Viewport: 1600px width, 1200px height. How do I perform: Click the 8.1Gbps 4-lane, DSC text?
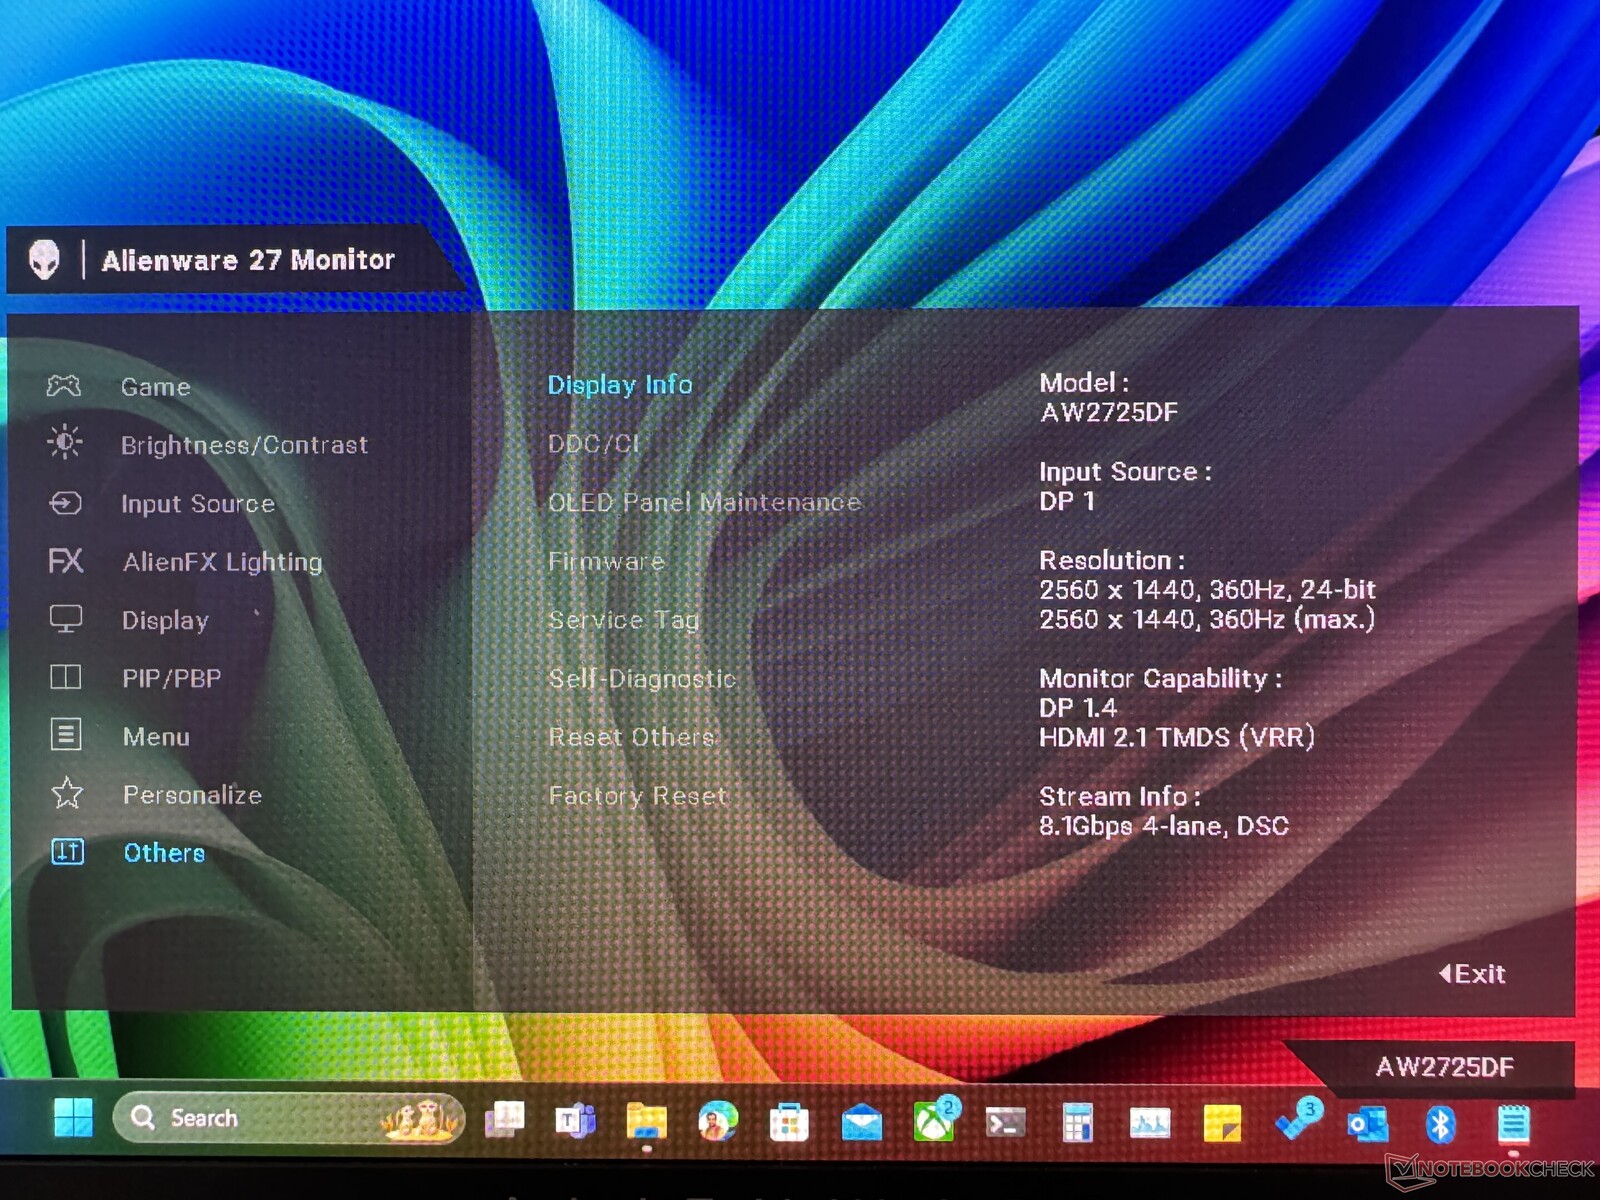point(1164,826)
